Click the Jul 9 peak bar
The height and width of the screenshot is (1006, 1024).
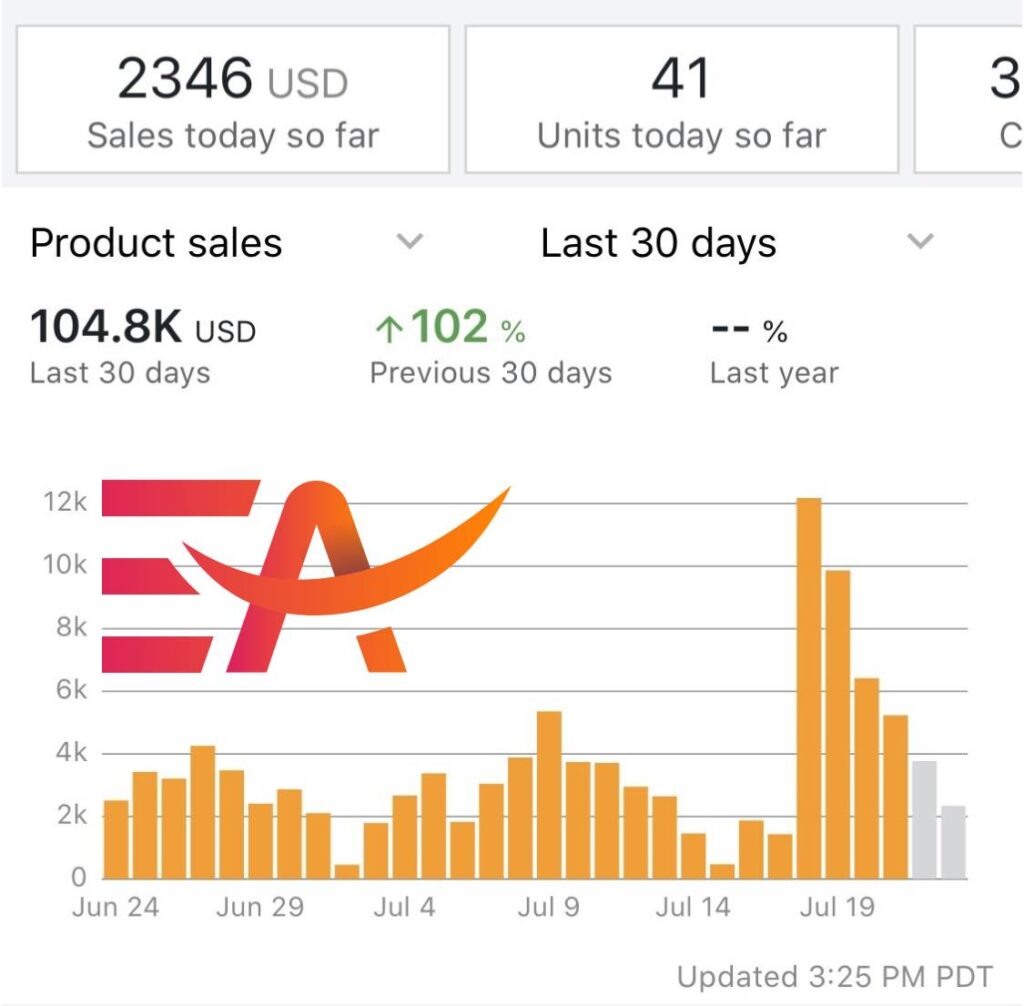(549, 795)
